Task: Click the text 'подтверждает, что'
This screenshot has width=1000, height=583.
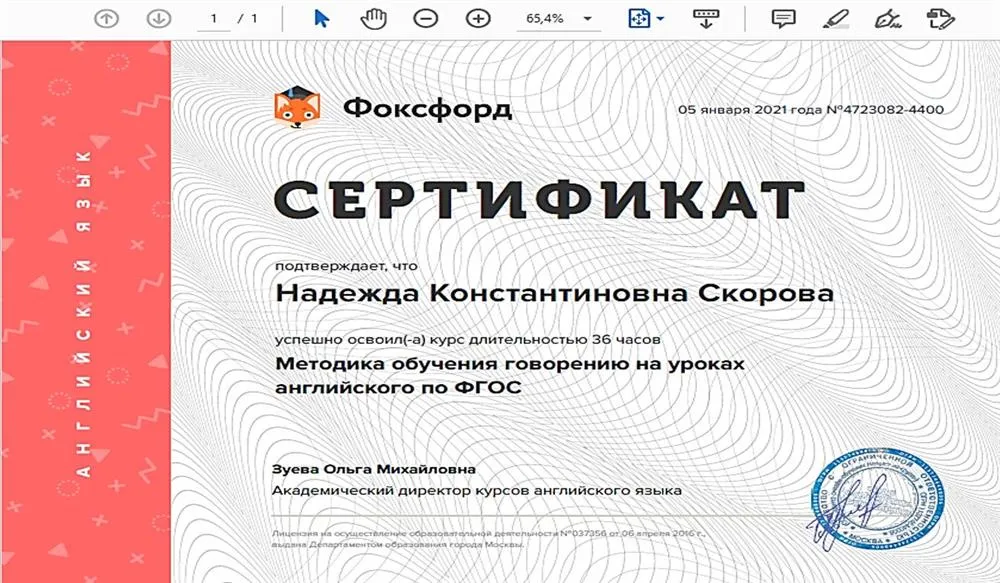Action: click(346, 266)
